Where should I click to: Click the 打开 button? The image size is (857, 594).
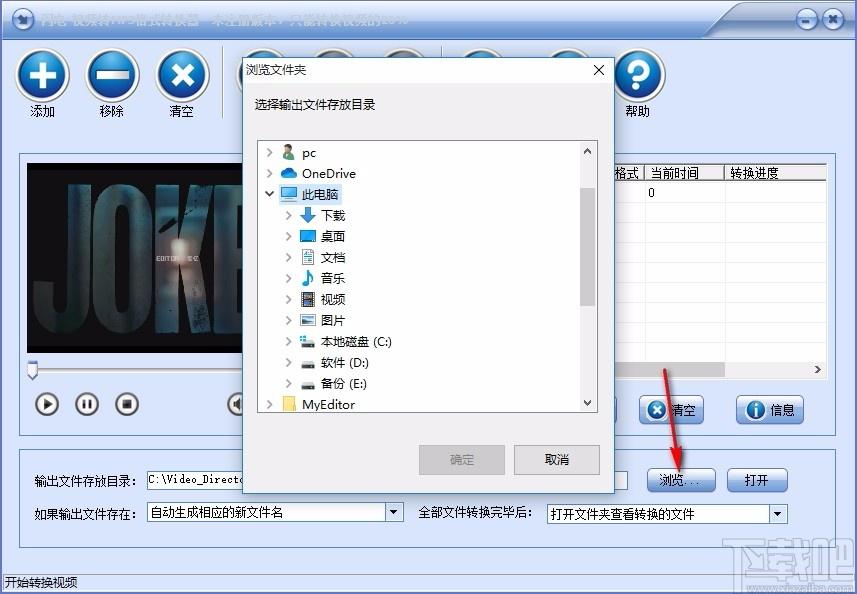point(757,480)
